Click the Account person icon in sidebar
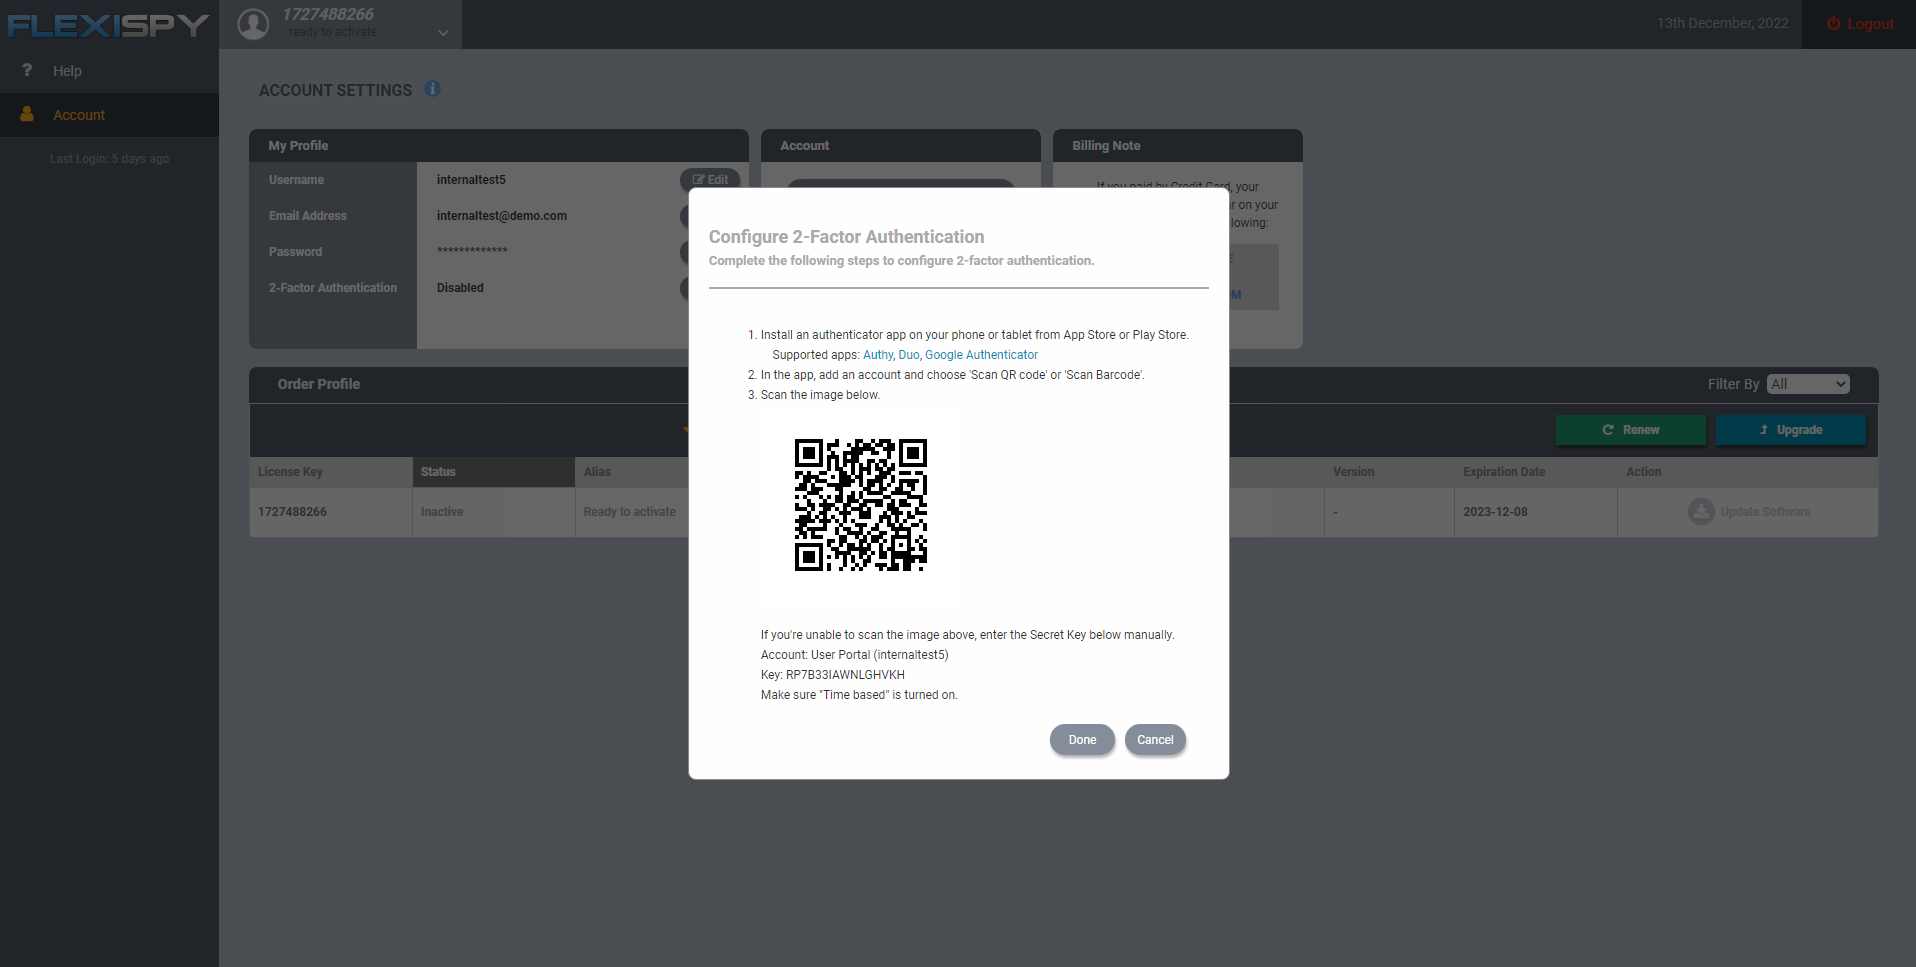 tap(27, 114)
